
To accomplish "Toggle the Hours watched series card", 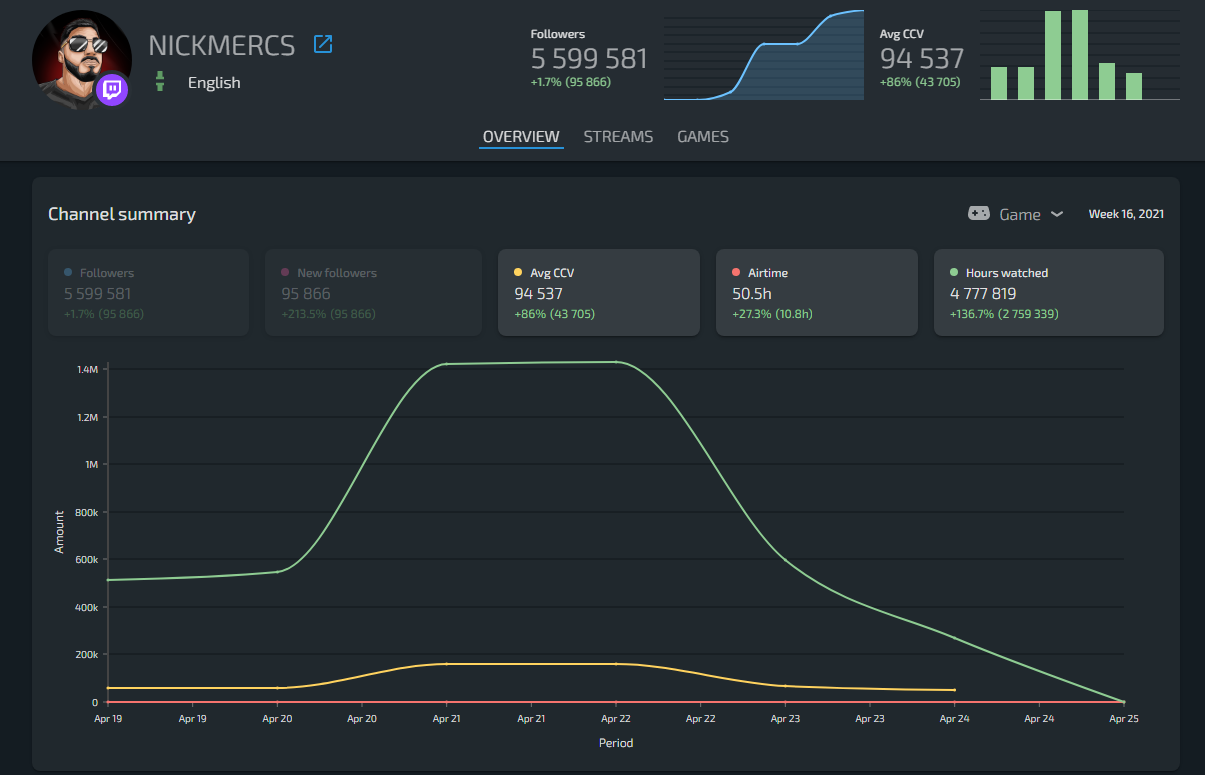I will pos(1048,292).
